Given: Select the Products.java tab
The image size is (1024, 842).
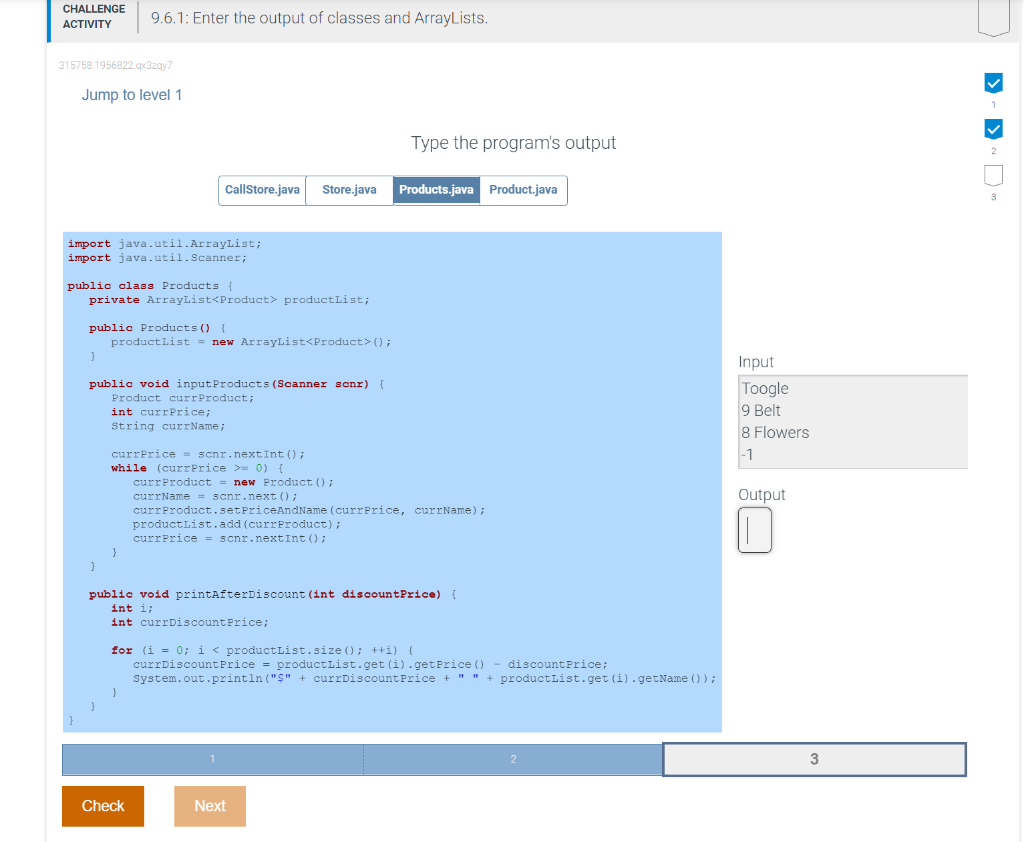Looking at the screenshot, I should 436,190.
